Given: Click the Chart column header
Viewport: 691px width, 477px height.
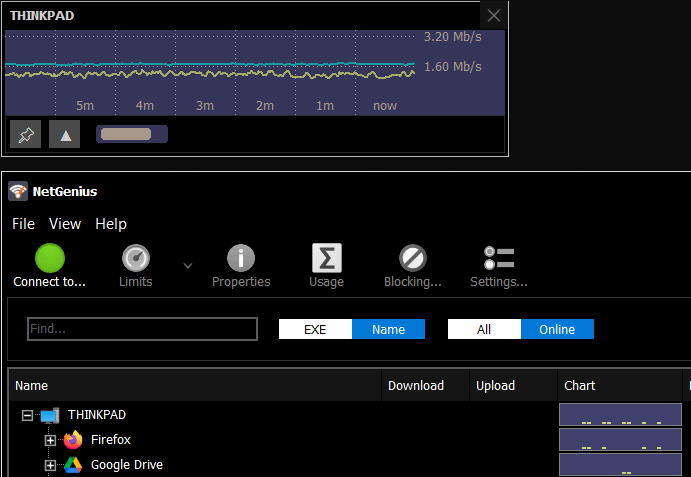Looking at the screenshot, I should click(620, 386).
